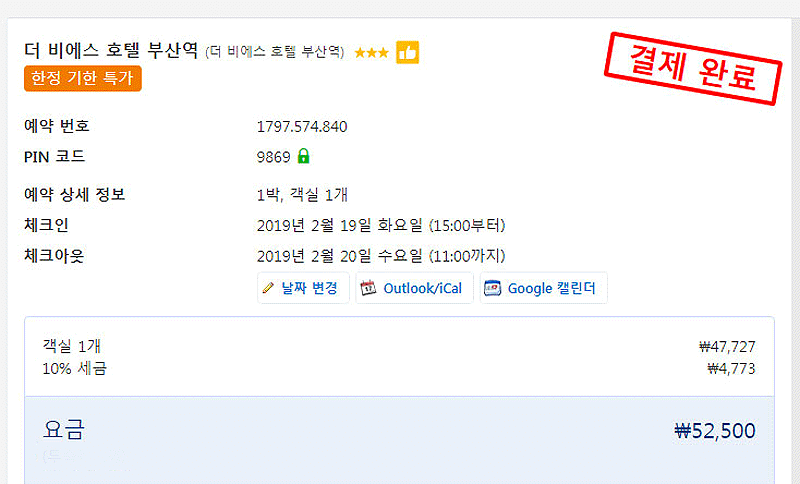Click the pencil icon beside 날짜 변경

click(x=268, y=288)
